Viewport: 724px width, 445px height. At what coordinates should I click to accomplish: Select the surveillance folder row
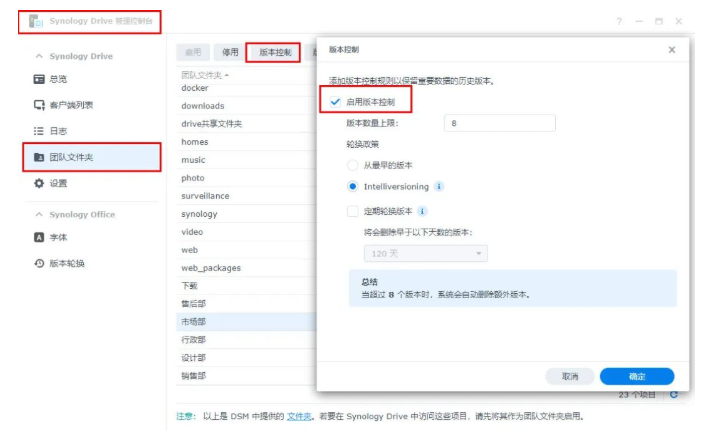click(246, 196)
